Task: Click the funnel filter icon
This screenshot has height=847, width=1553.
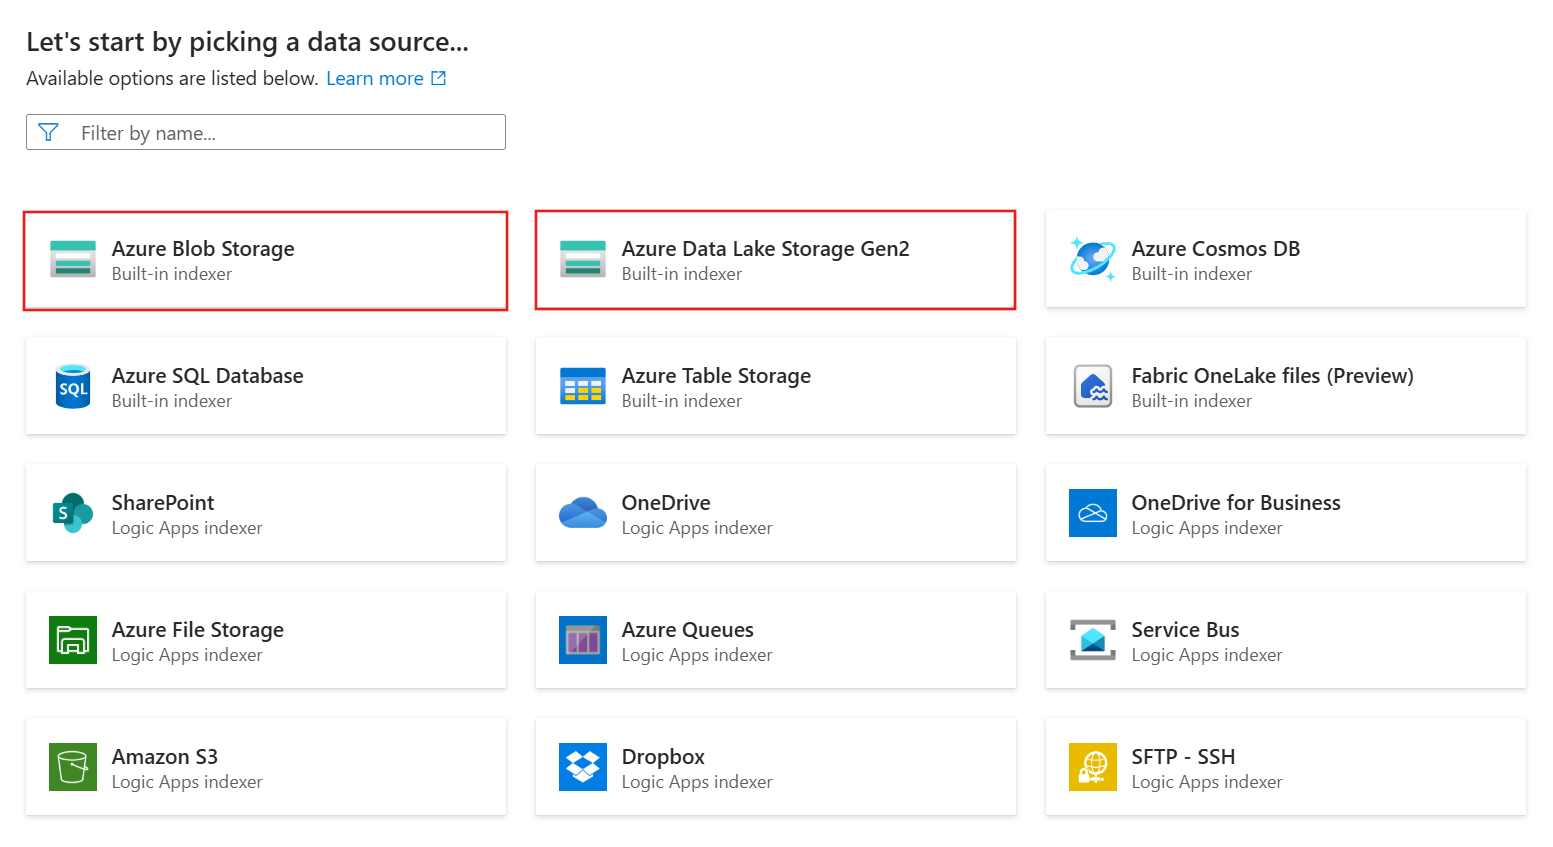Action: (x=48, y=133)
